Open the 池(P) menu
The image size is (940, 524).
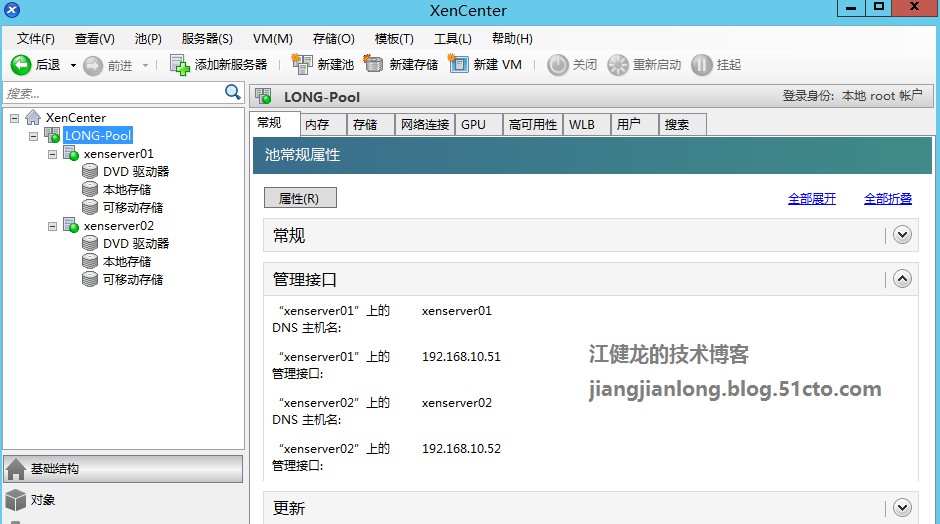(x=148, y=39)
